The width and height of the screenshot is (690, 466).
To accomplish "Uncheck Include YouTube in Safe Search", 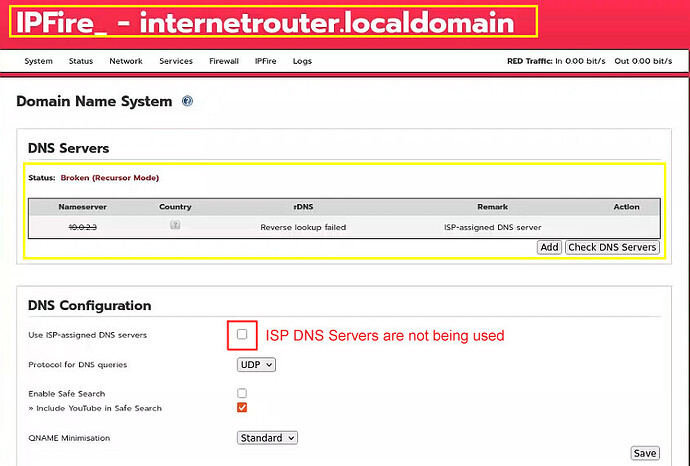I will click(242, 407).
